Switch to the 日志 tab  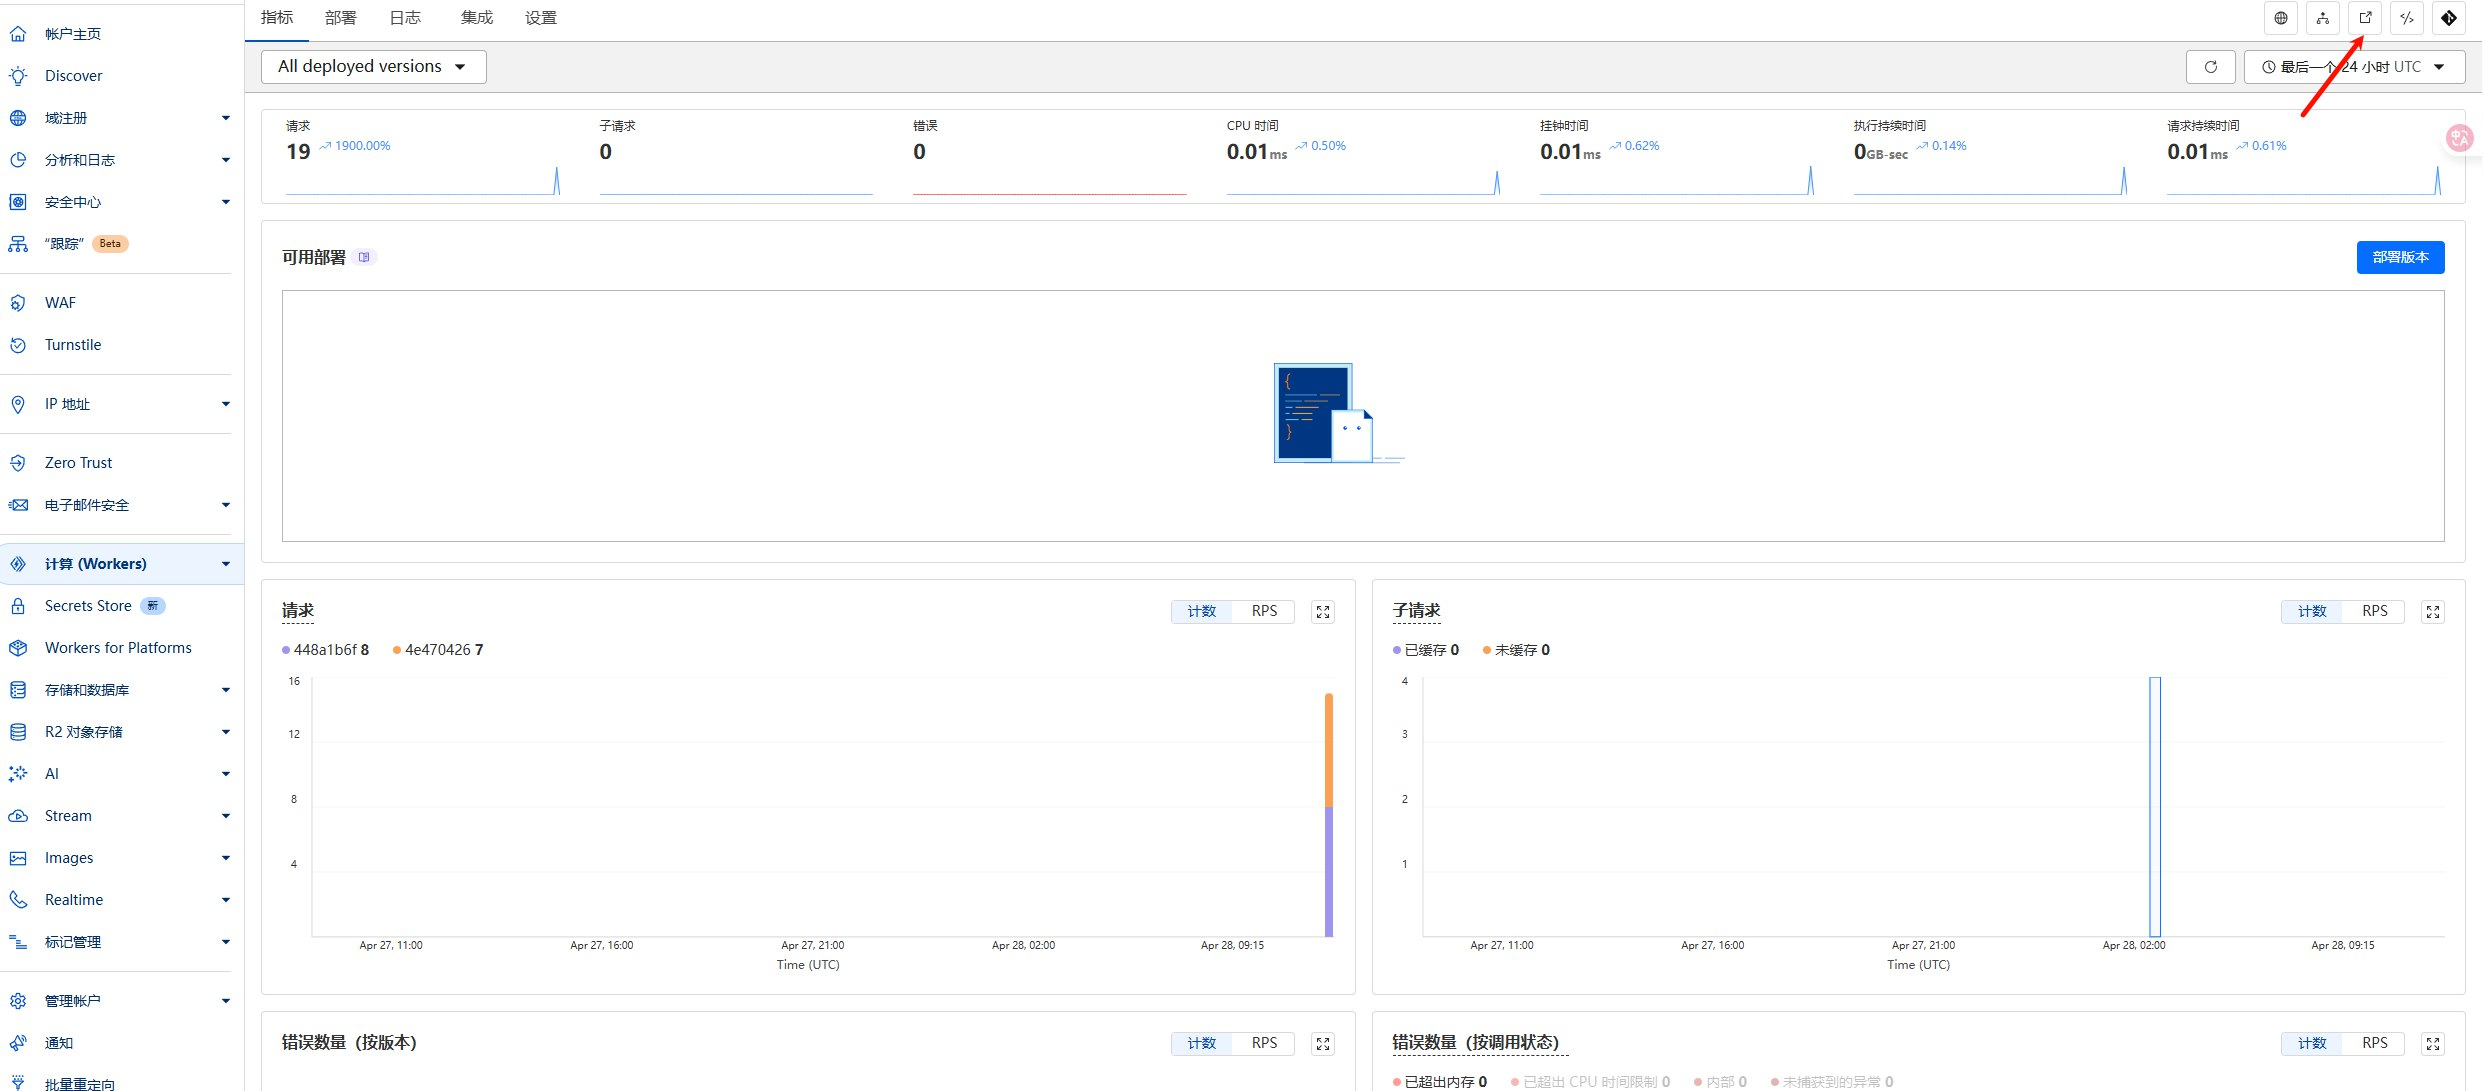pos(405,18)
